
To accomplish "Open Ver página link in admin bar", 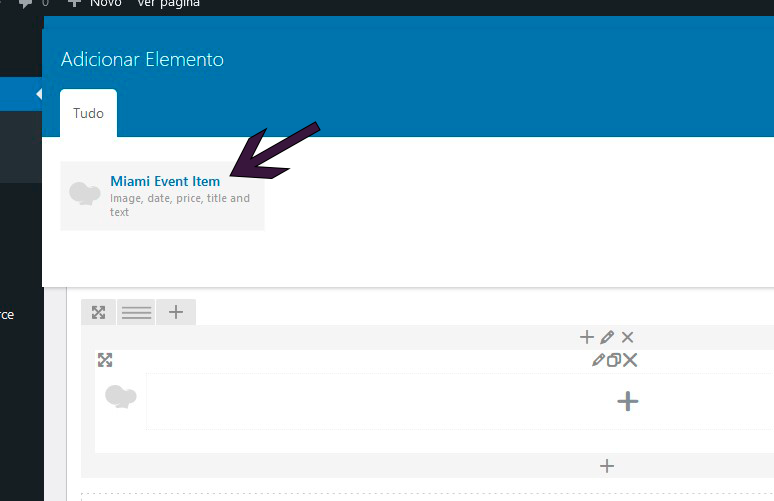I will tap(168, 3).
